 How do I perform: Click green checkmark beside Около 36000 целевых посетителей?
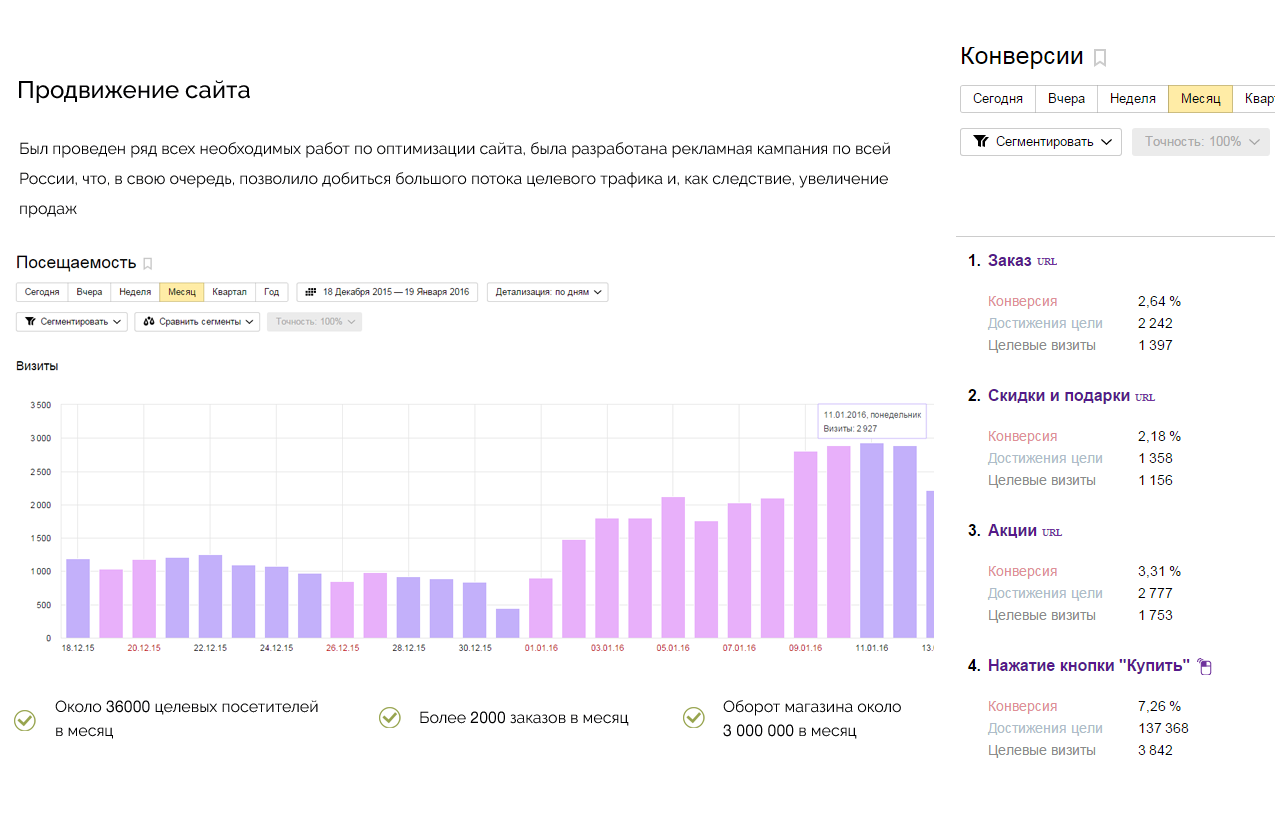tap(25, 719)
